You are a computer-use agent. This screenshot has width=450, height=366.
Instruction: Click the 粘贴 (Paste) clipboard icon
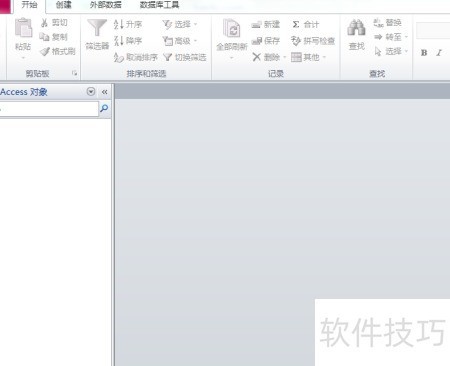click(x=24, y=28)
